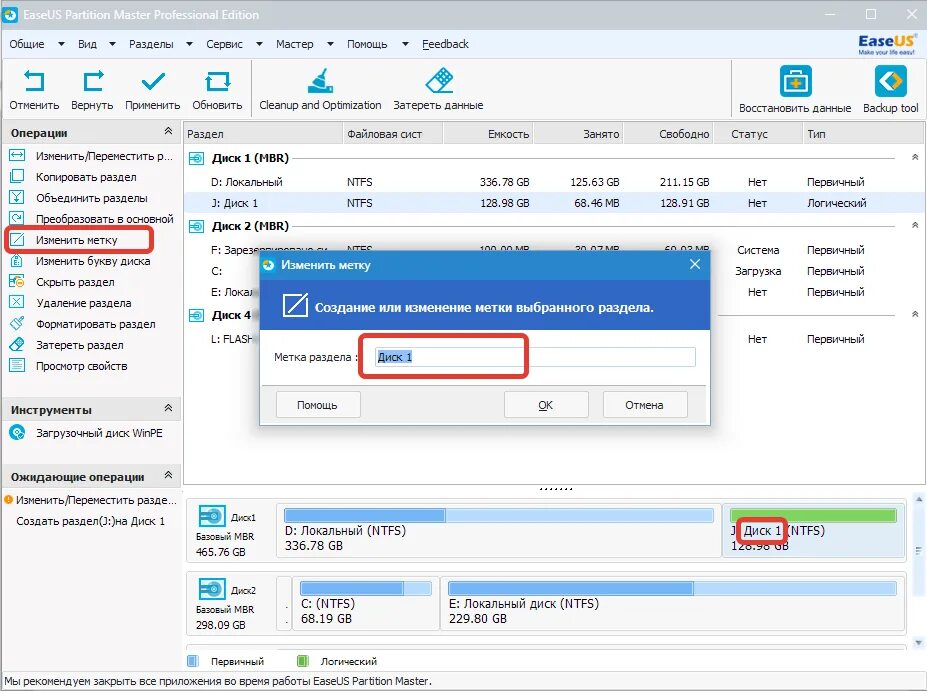Refresh disks with the Обновить icon

pos(217,82)
